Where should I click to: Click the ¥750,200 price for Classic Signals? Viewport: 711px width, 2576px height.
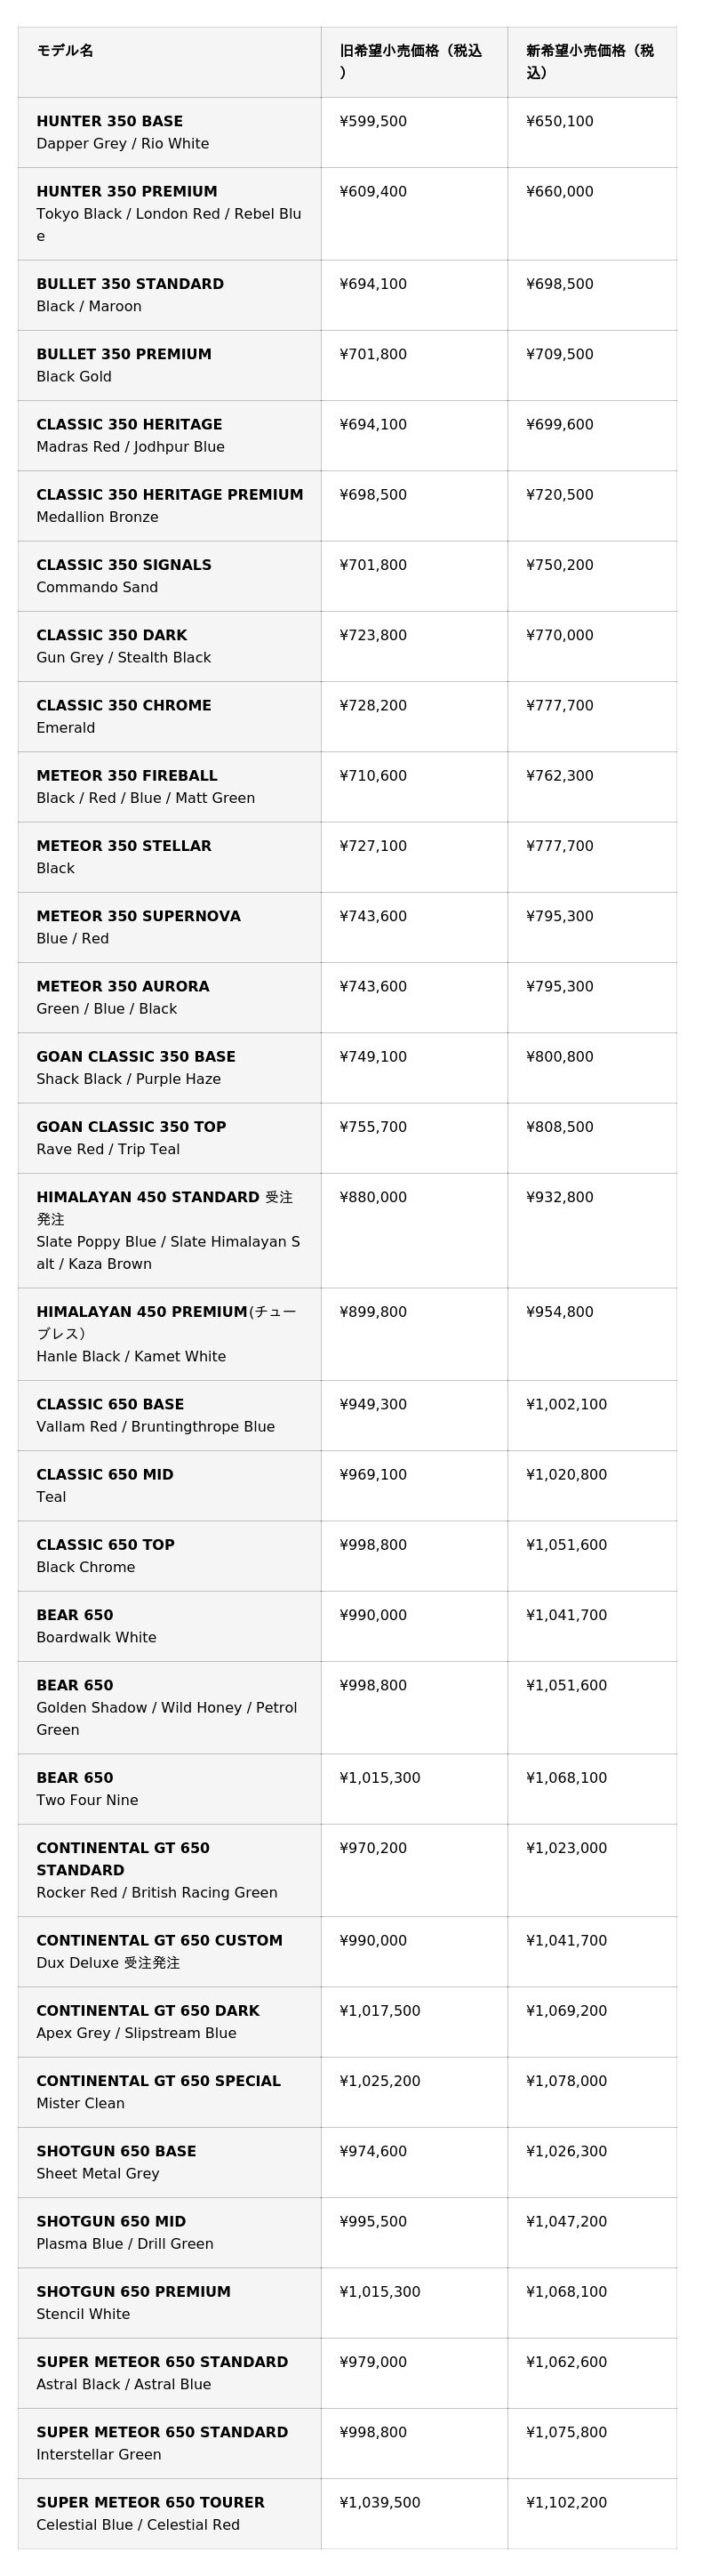point(559,565)
